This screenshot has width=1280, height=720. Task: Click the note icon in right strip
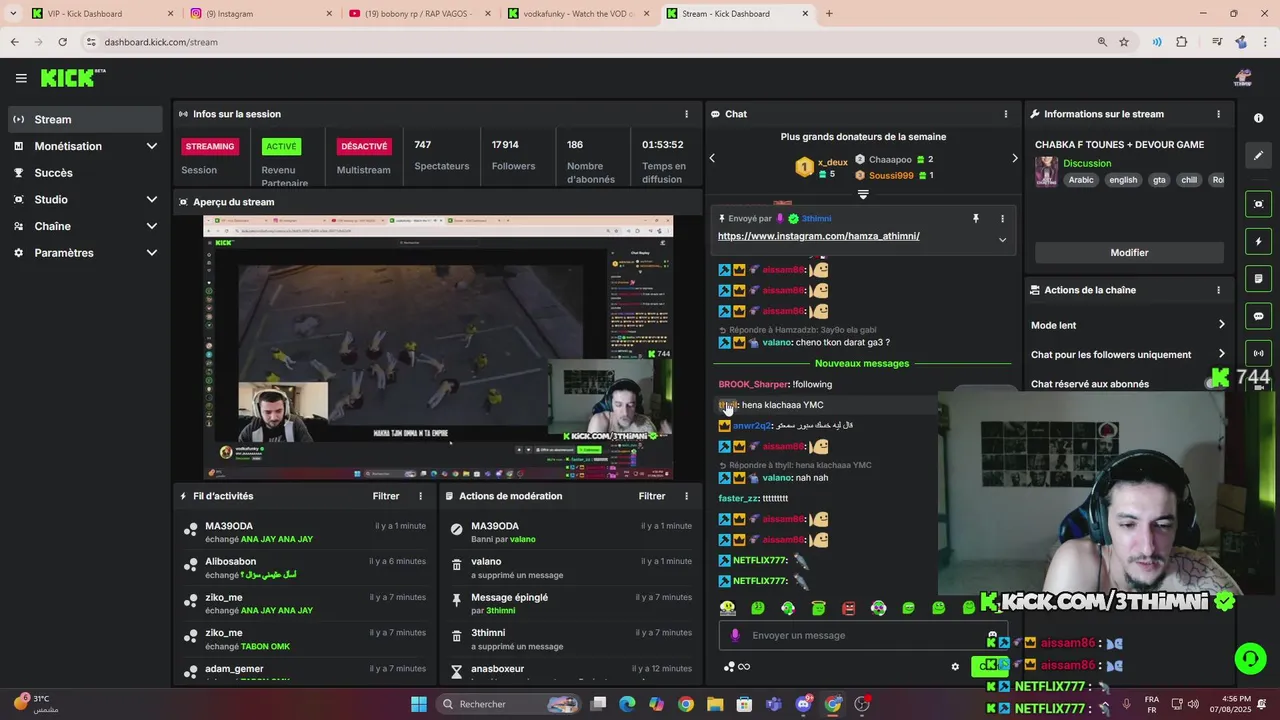pyautogui.click(x=1258, y=278)
